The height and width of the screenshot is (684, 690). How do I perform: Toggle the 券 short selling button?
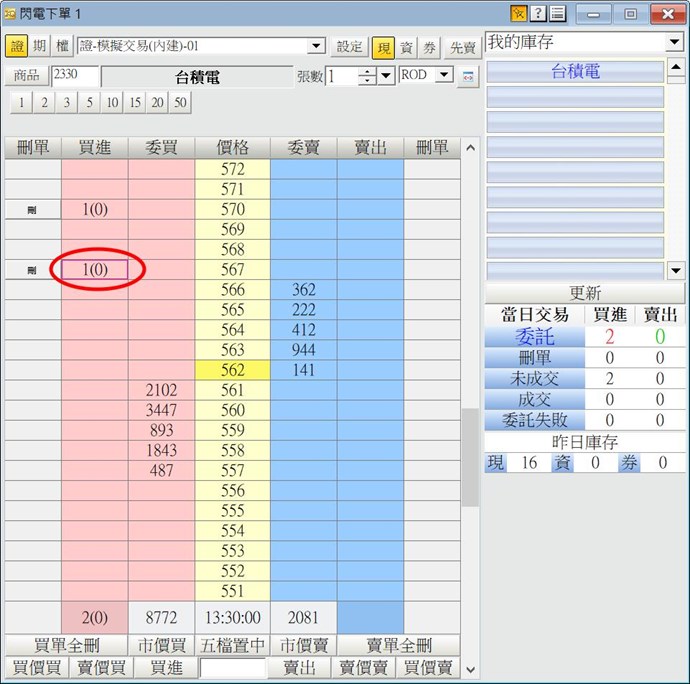tap(429, 47)
